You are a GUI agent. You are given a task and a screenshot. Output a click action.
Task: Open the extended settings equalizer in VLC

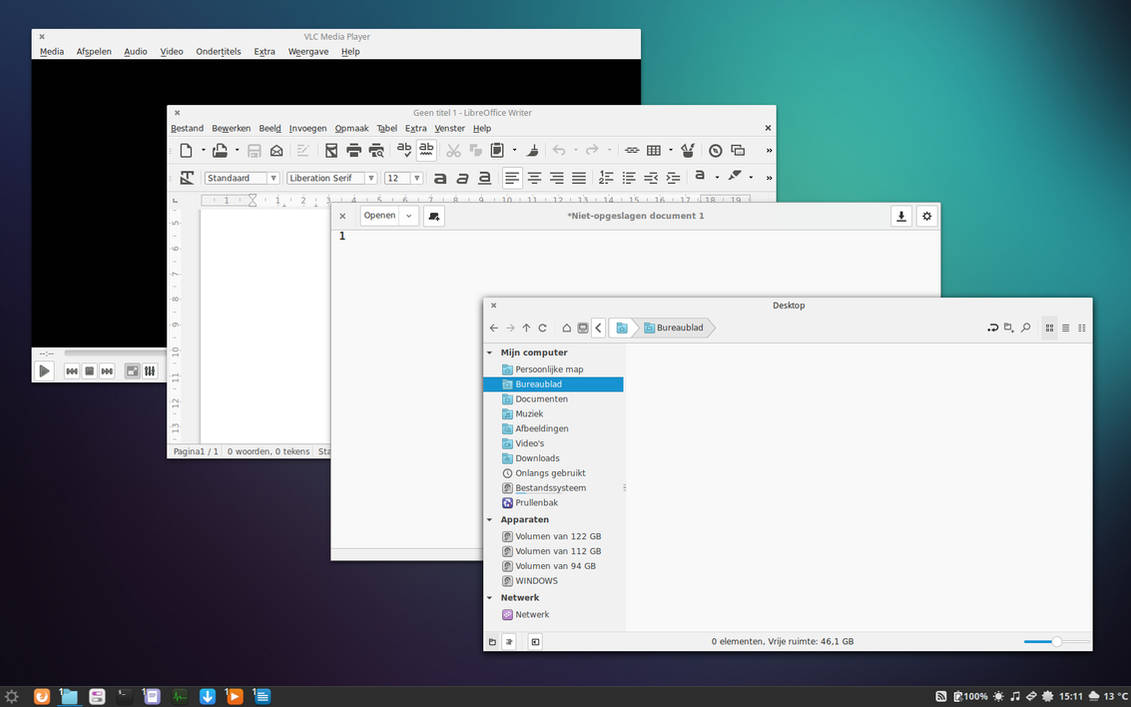coord(150,371)
